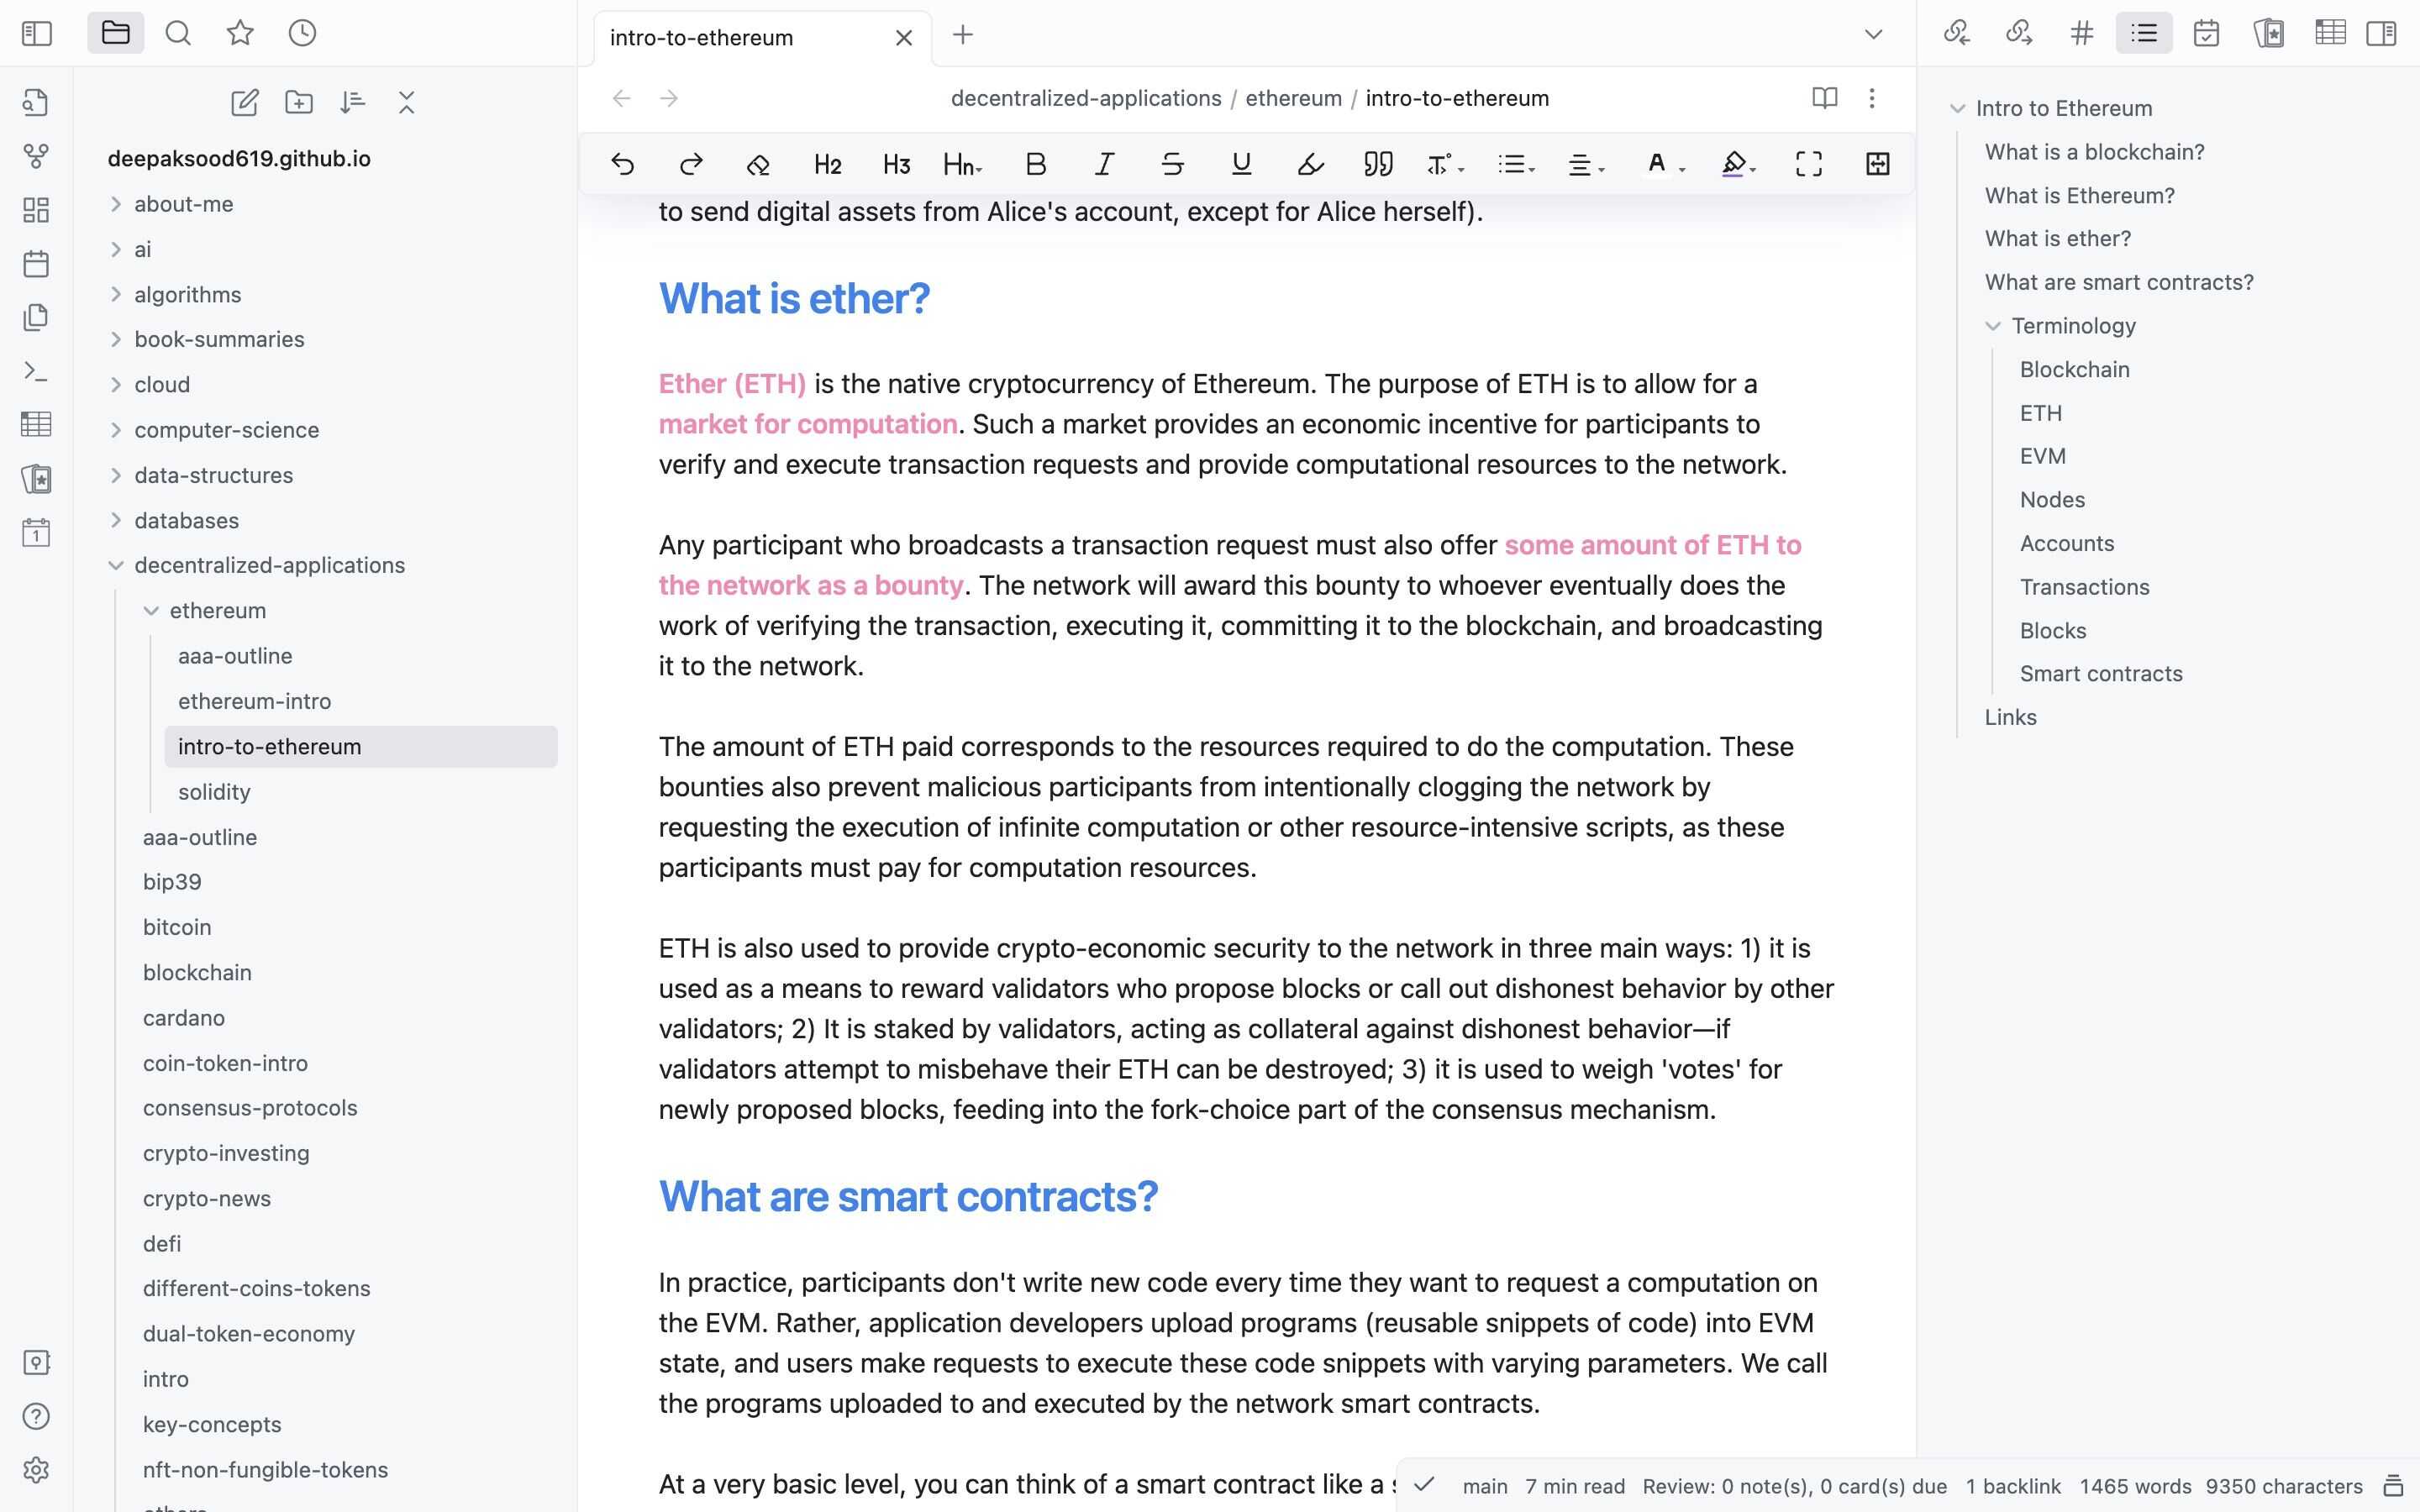Switch to the outline pane tab
This screenshot has width=2420, height=1512.
point(2144,33)
